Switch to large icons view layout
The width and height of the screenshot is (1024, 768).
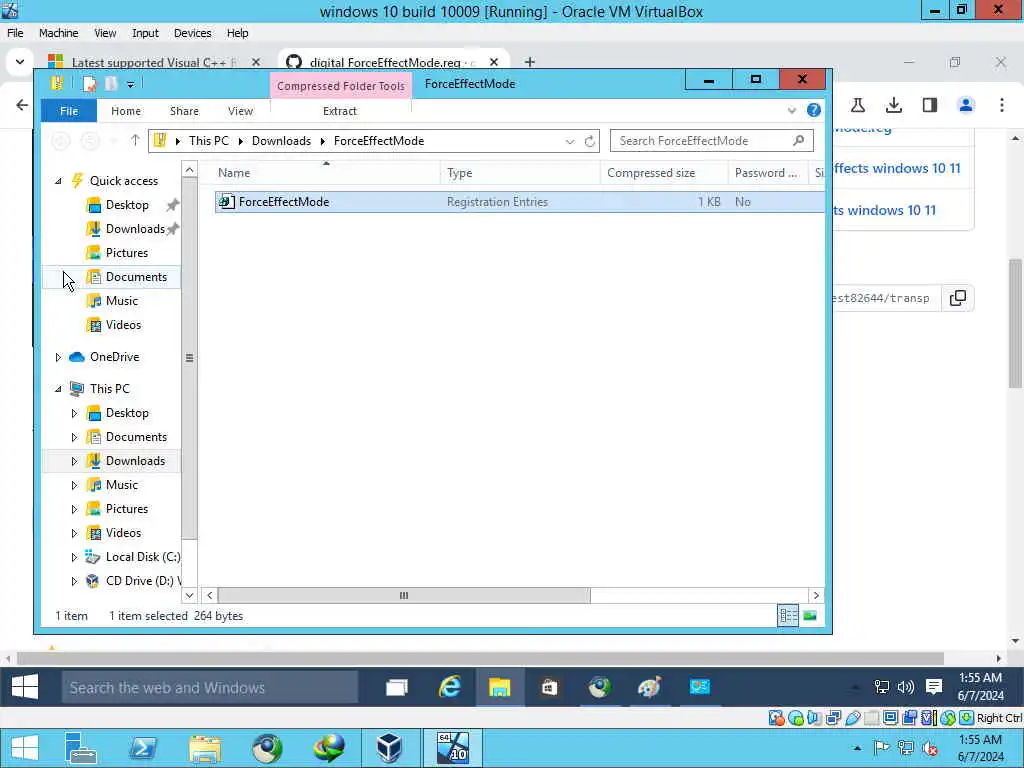click(810, 615)
